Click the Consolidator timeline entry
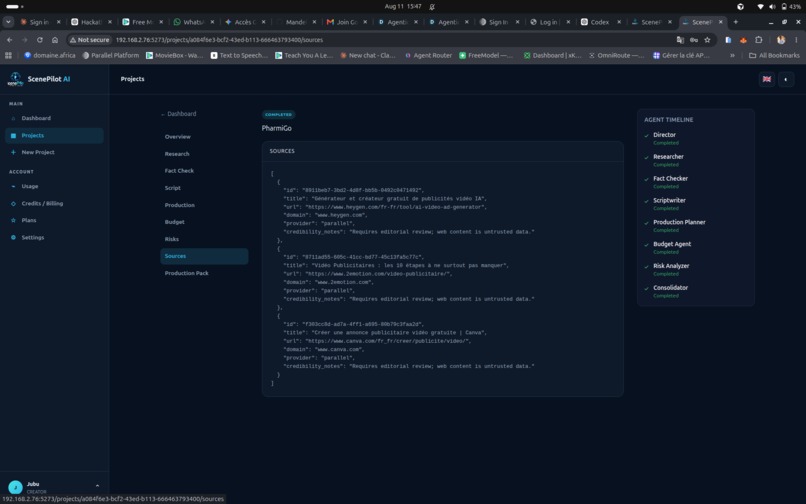This screenshot has width=806, height=504. click(x=670, y=287)
